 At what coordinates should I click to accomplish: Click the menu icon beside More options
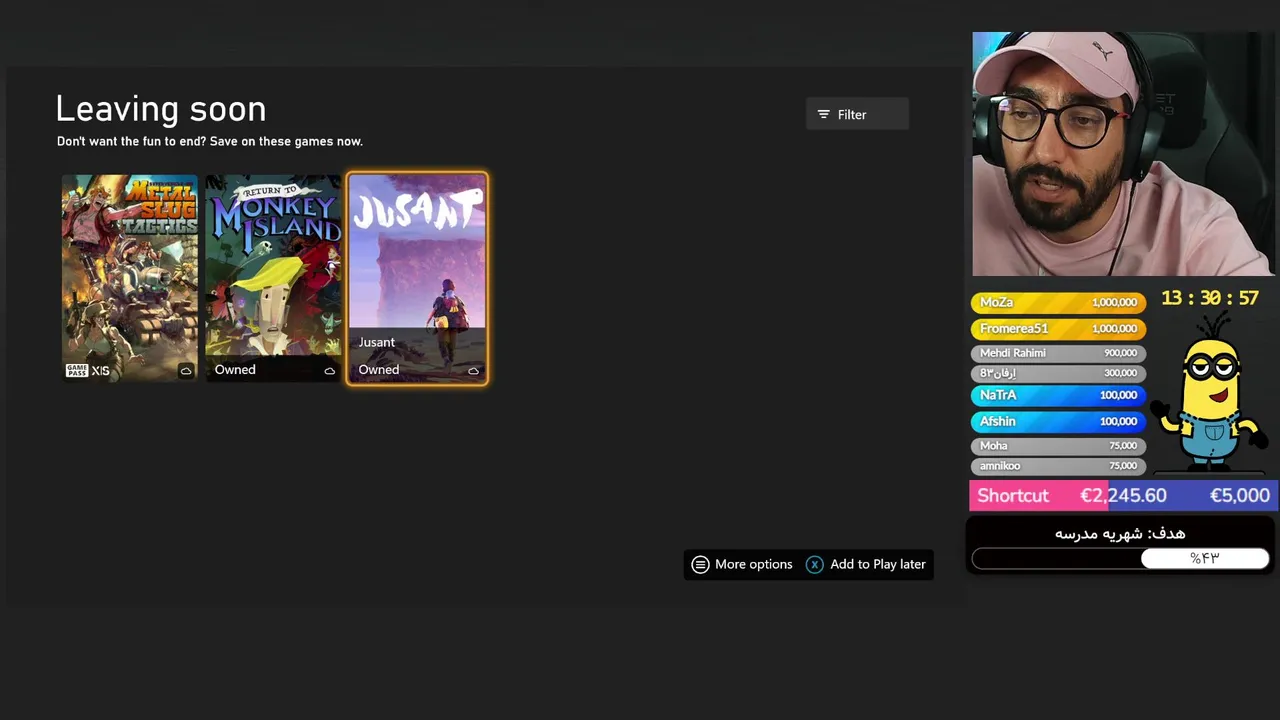pos(701,564)
